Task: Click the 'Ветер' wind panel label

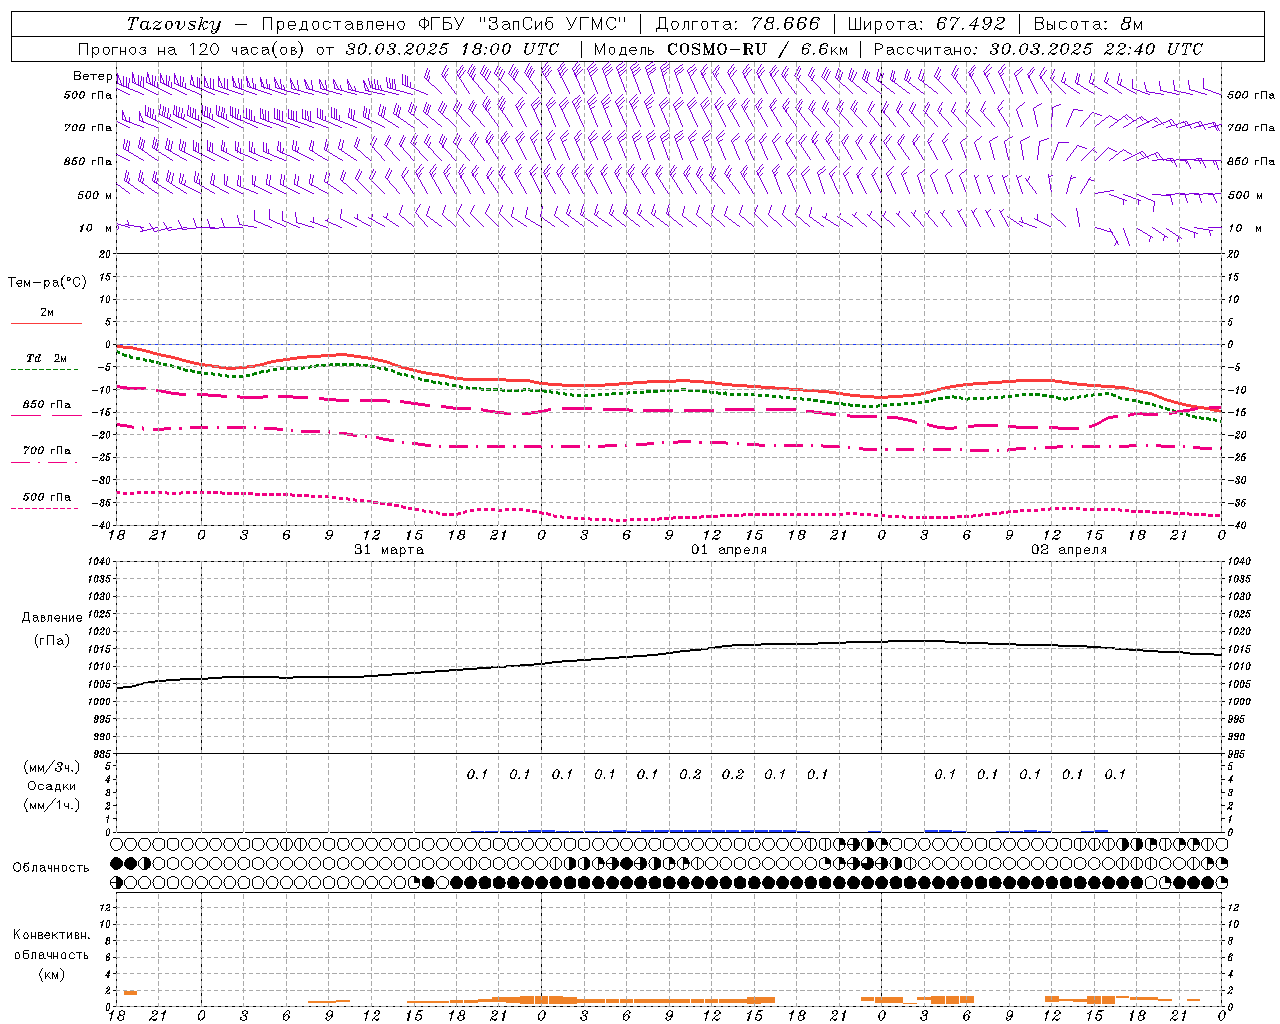Action: [x=93, y=76]
